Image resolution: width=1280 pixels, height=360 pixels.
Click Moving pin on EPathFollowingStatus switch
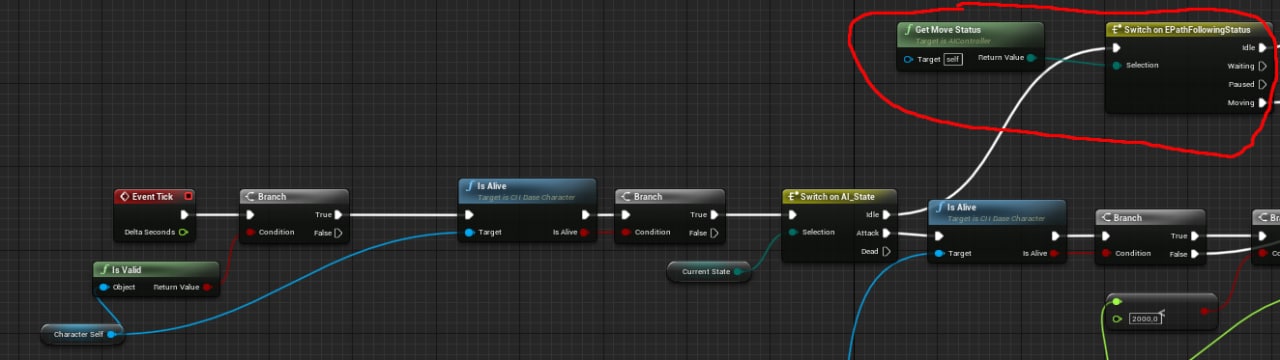pos(1263,102)
